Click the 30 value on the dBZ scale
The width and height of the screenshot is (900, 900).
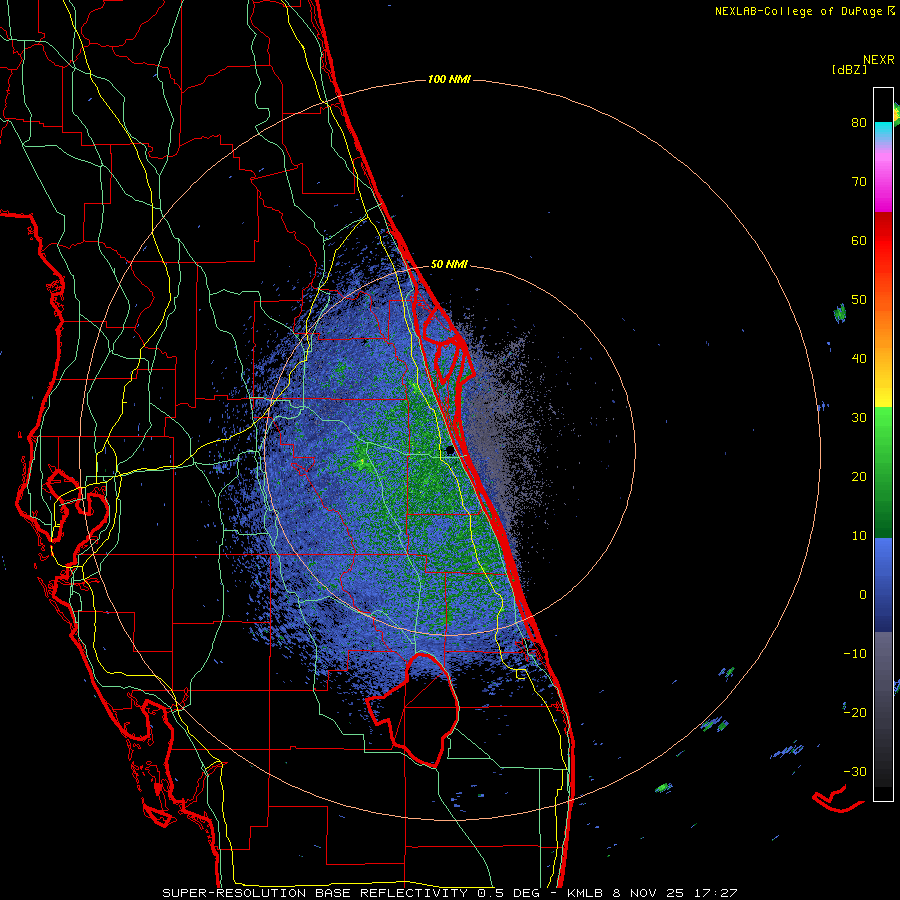tap(859, 418)
